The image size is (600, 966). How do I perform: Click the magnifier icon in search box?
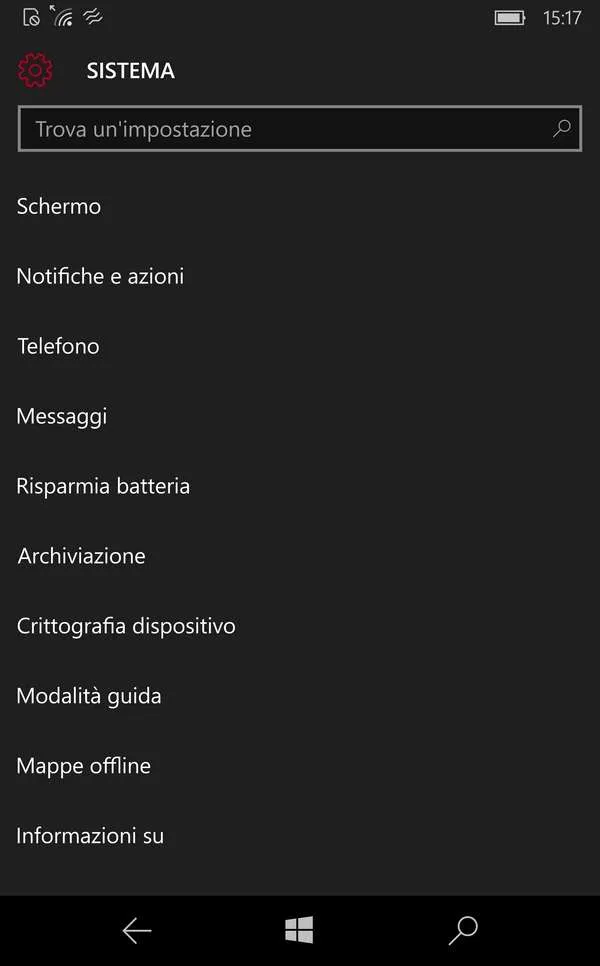(x=561, y=128)
